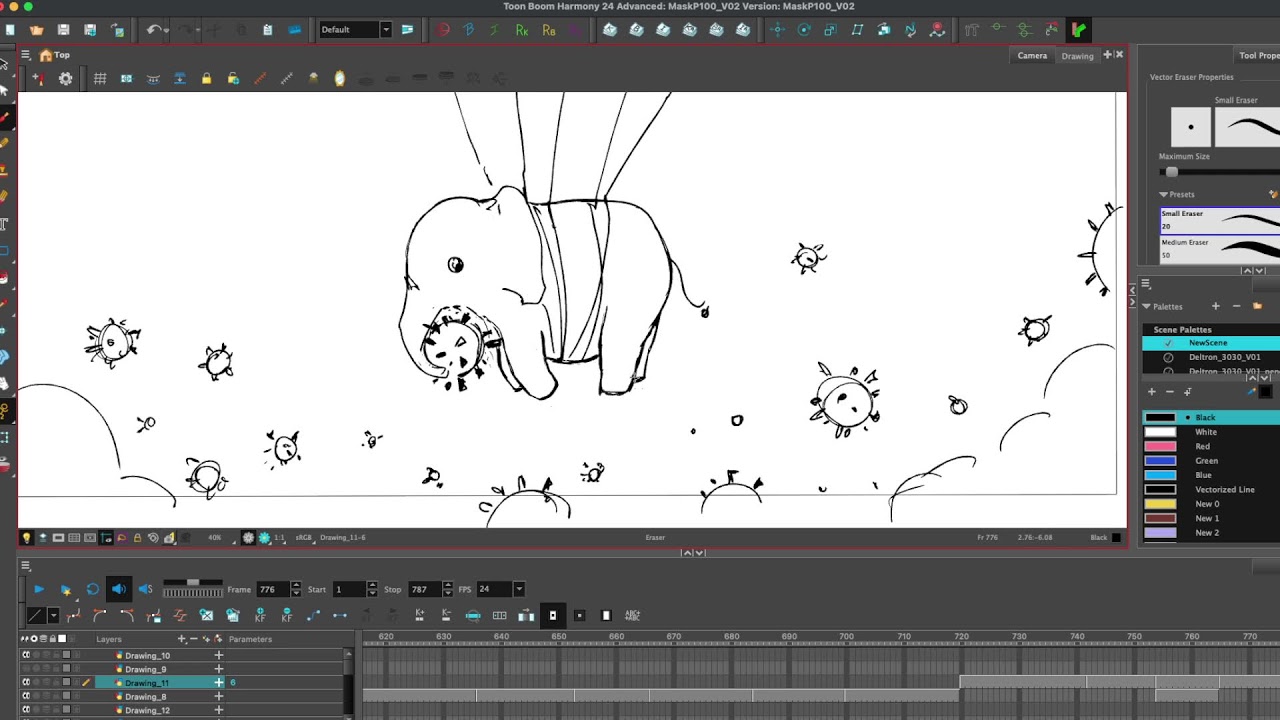The height and width of the screenshot is (720, 1280).
Task: Toggle the loop playback button
Action: tap(92, 590)
